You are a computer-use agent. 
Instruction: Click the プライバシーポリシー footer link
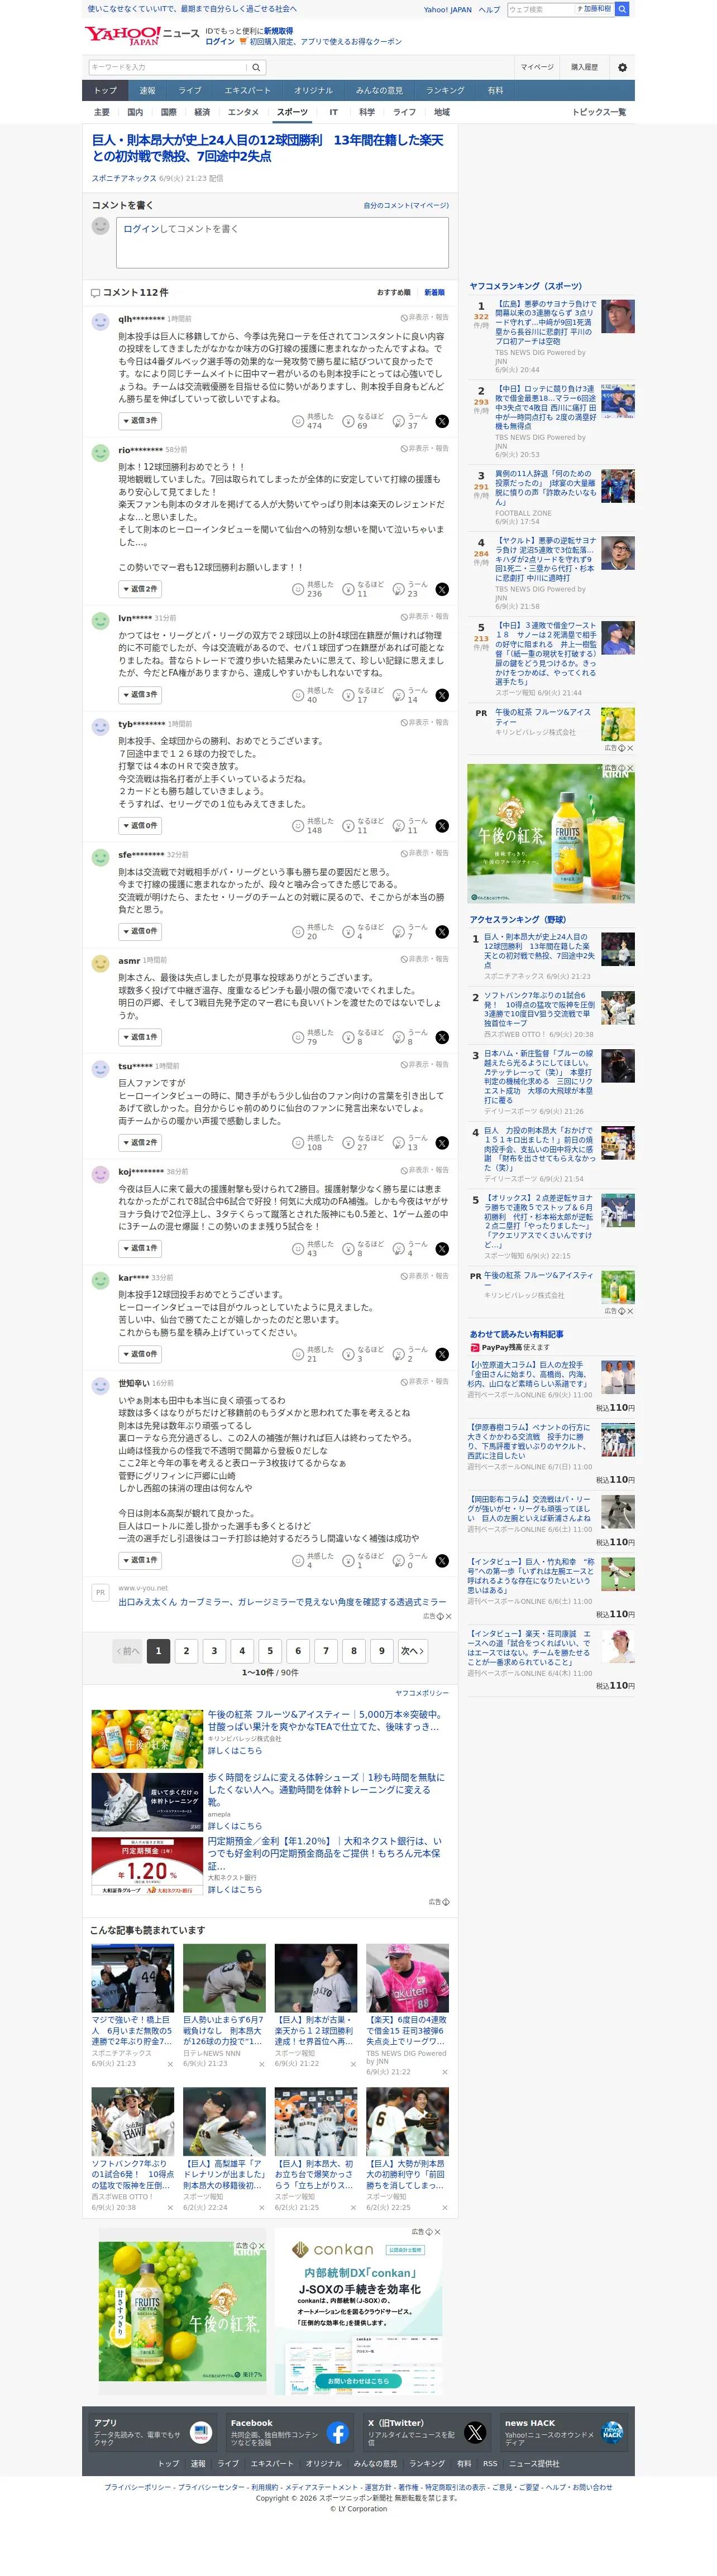[x=137, y=2487]
